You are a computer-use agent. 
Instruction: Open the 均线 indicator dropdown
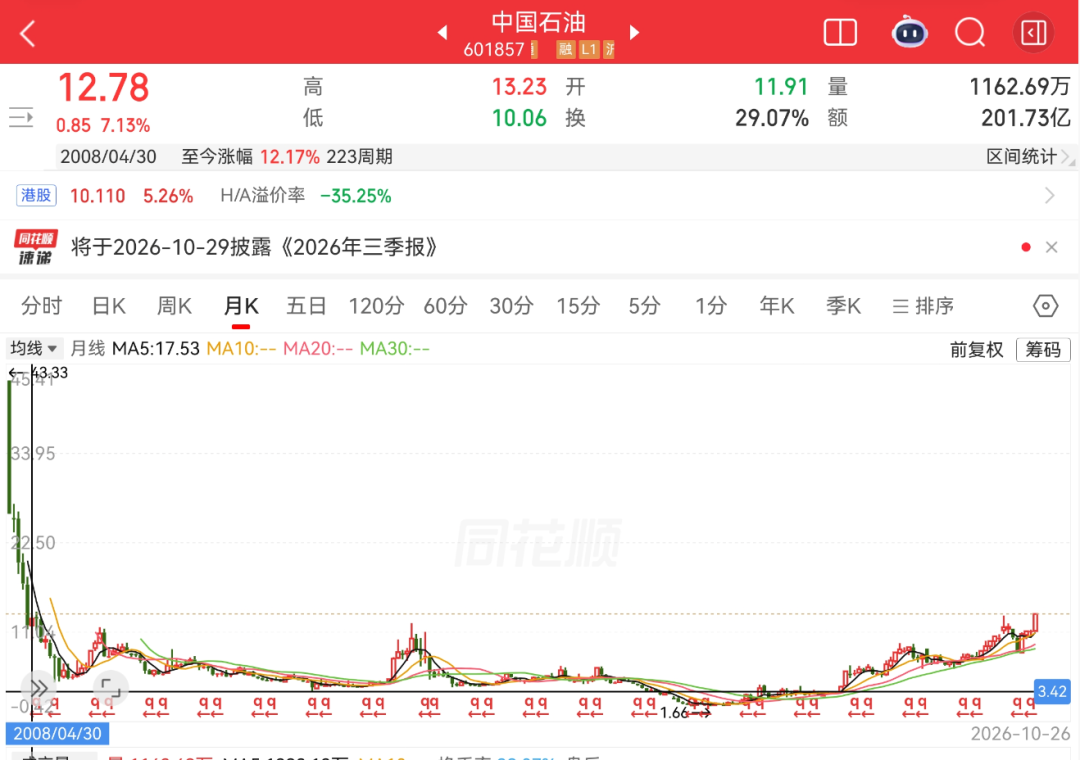(34, 349)
